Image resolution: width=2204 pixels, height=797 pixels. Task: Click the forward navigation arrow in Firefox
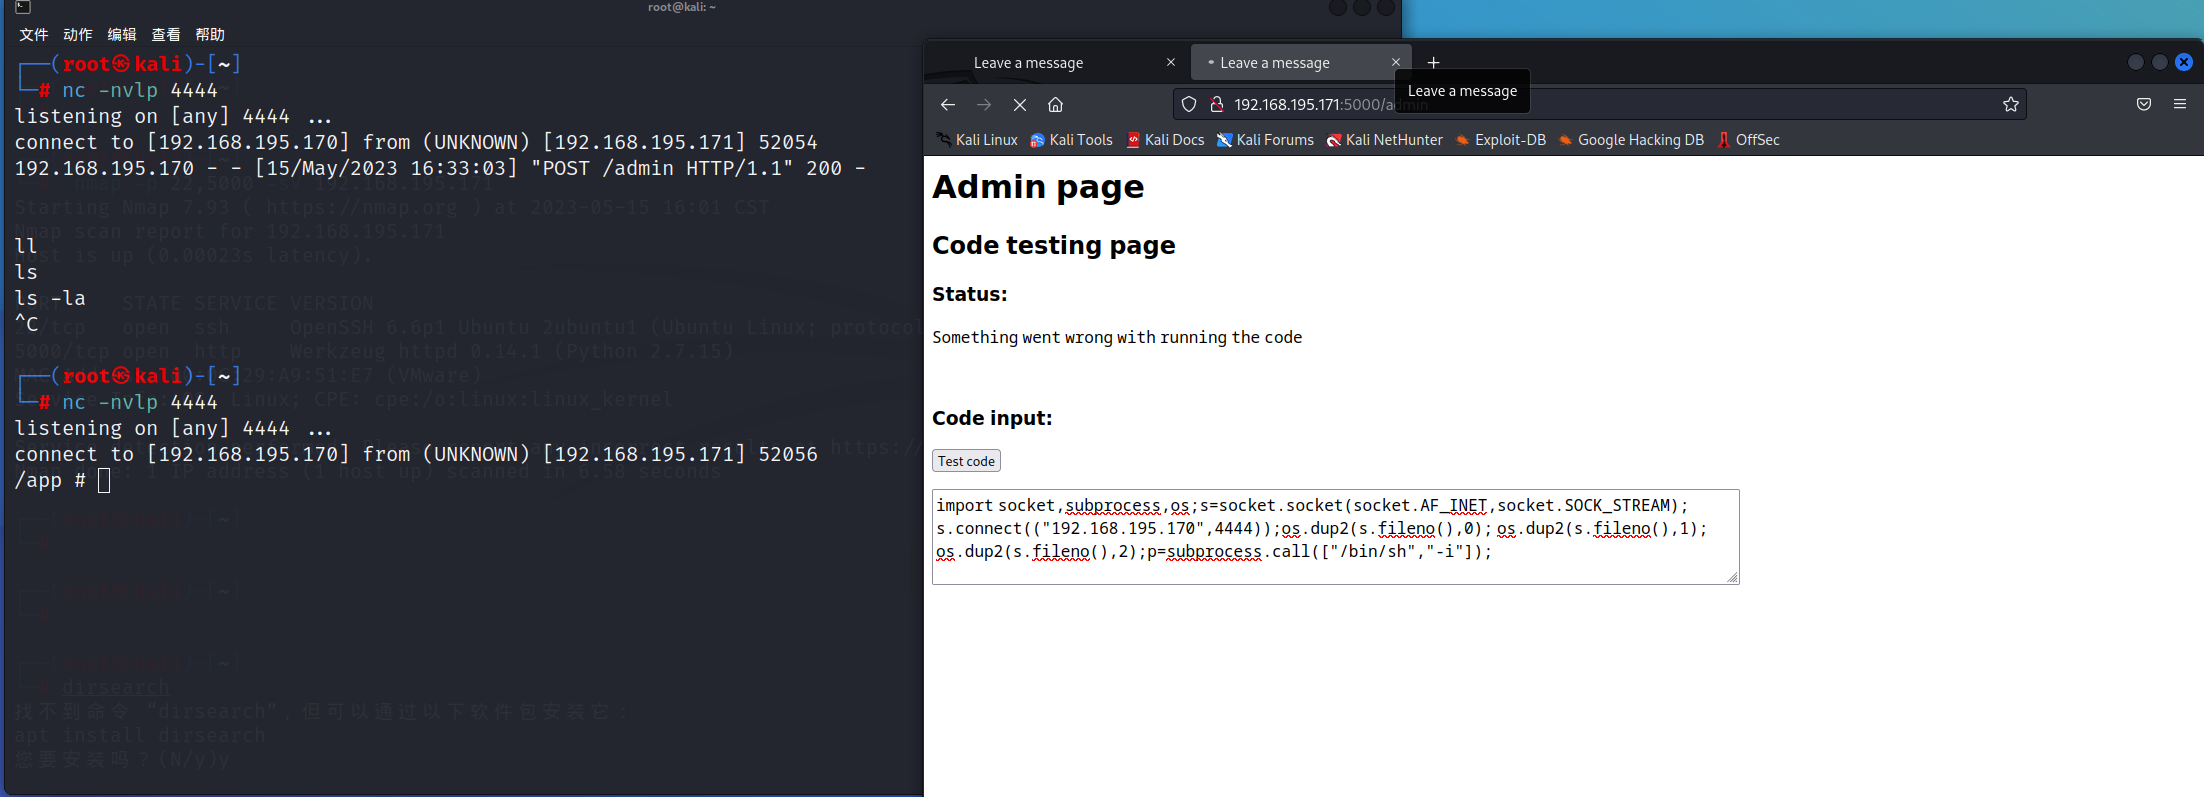[x=984, y=104]
